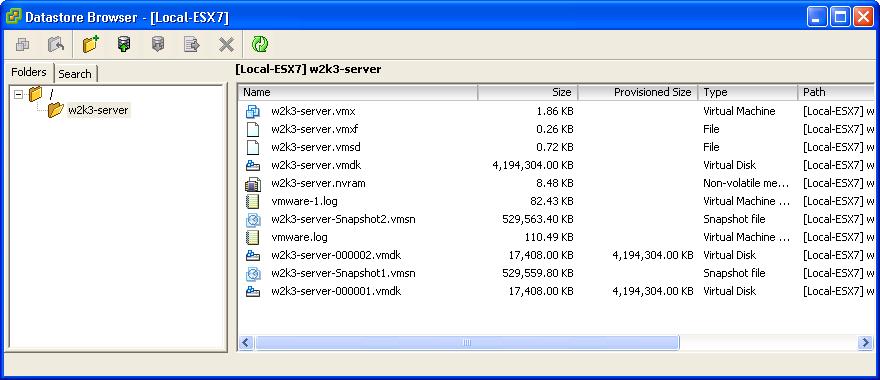
Task: Select file name w2k3-server-Snapshot1.vmsn
Action: click(343, 273)
